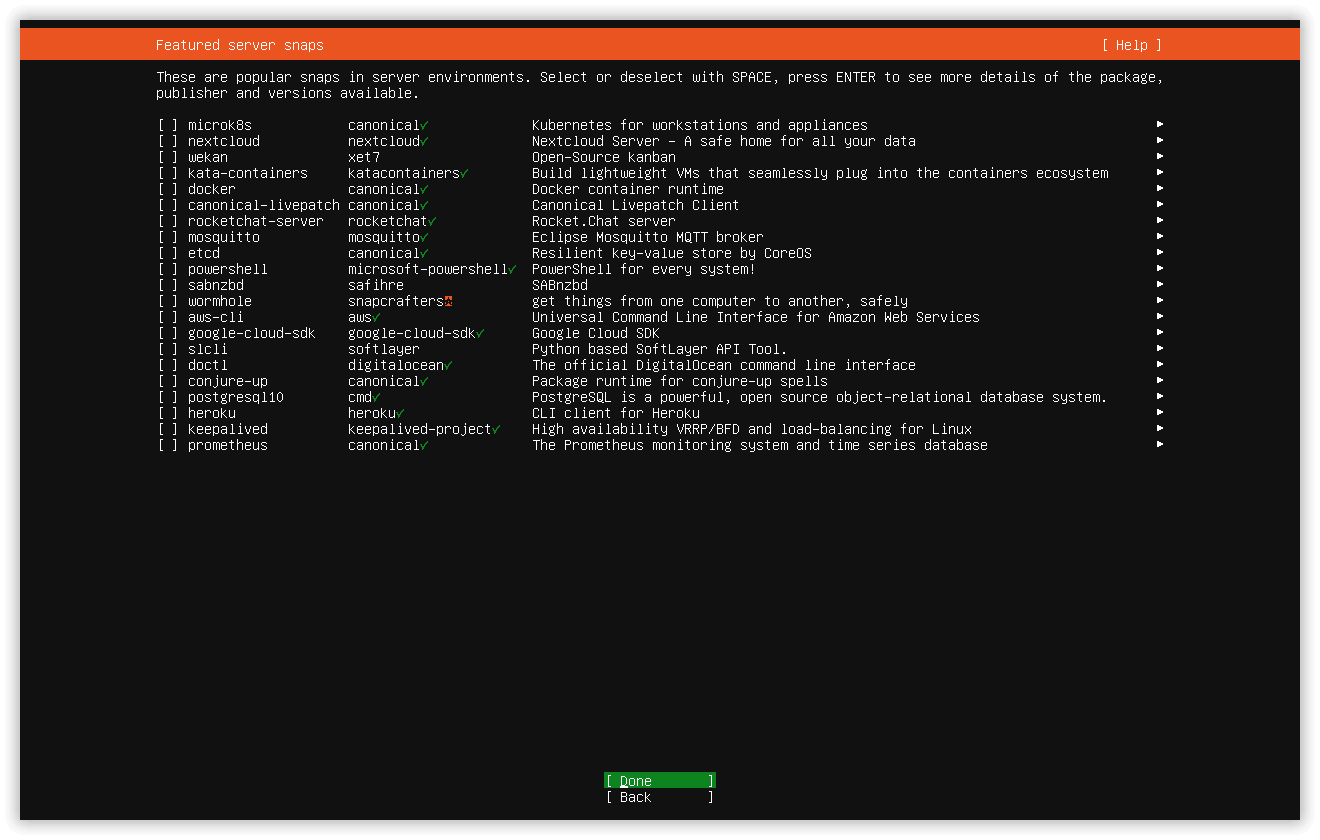Image resolution: width=1320 pixels, height=840 pixels.
Task: Select the conjure-up snap name
Action: click(228, 381)
